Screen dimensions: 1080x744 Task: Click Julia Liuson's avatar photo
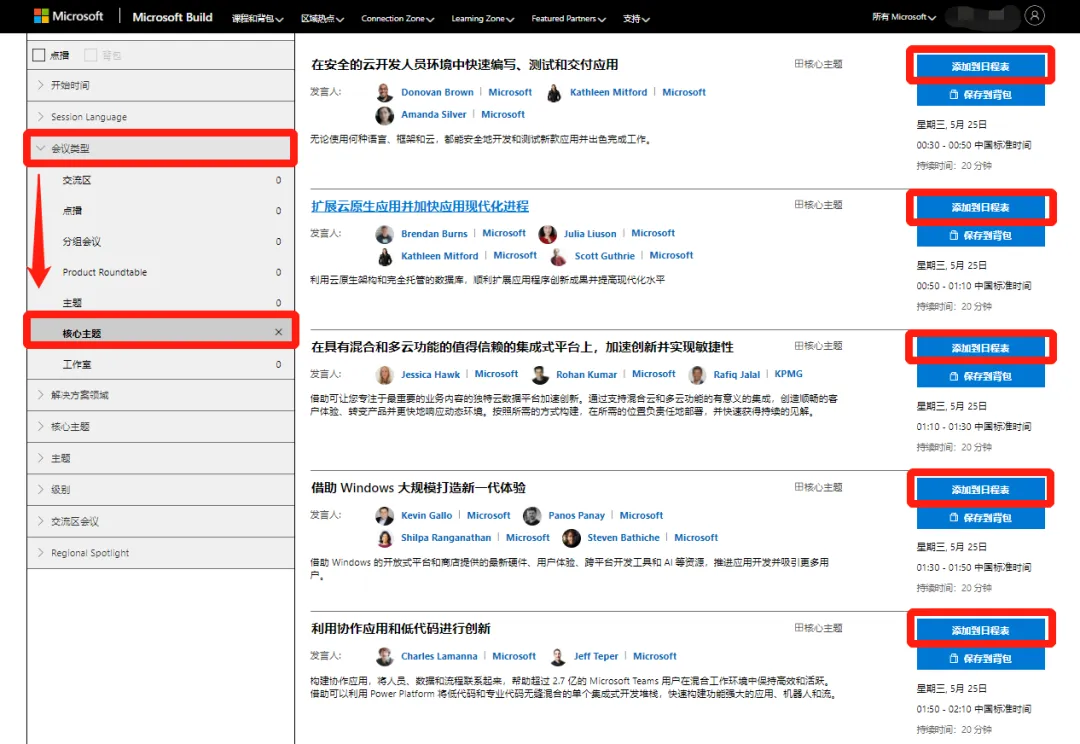tap(548, 234)
